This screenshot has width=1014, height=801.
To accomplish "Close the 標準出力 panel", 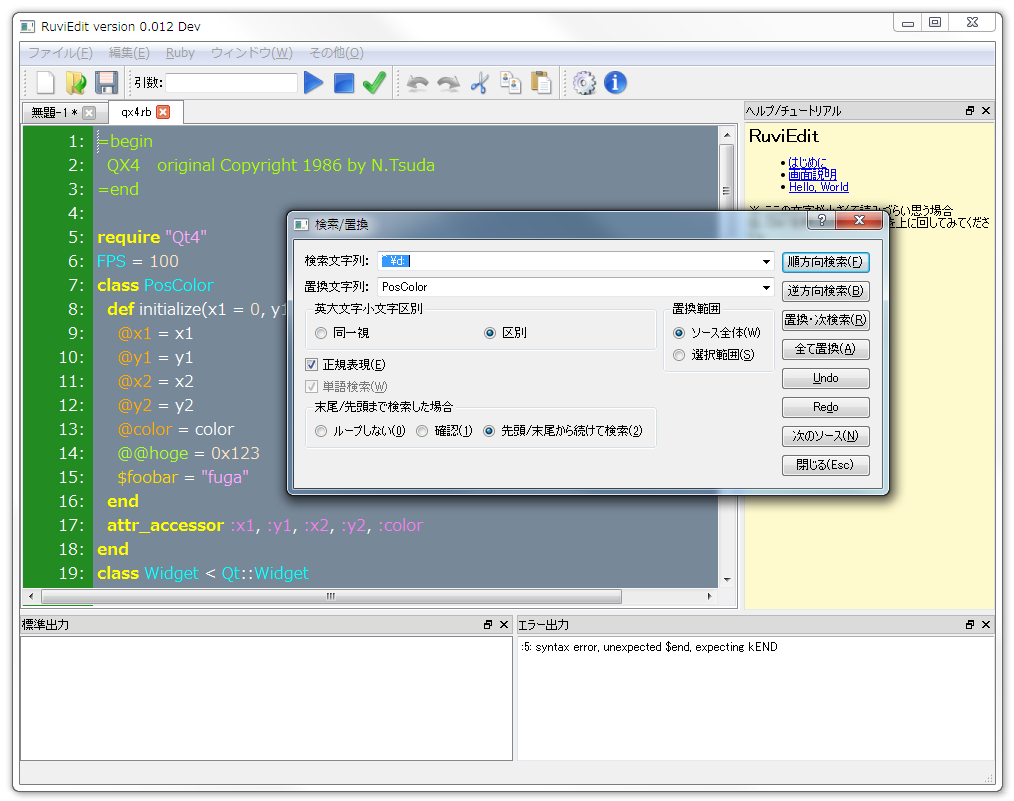I will coord(504,625).
